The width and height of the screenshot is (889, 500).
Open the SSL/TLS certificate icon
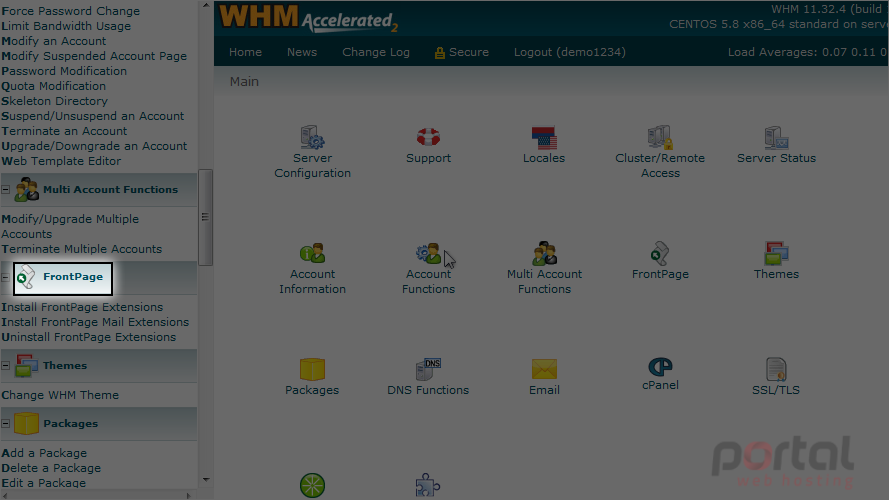tap(776, 369)
